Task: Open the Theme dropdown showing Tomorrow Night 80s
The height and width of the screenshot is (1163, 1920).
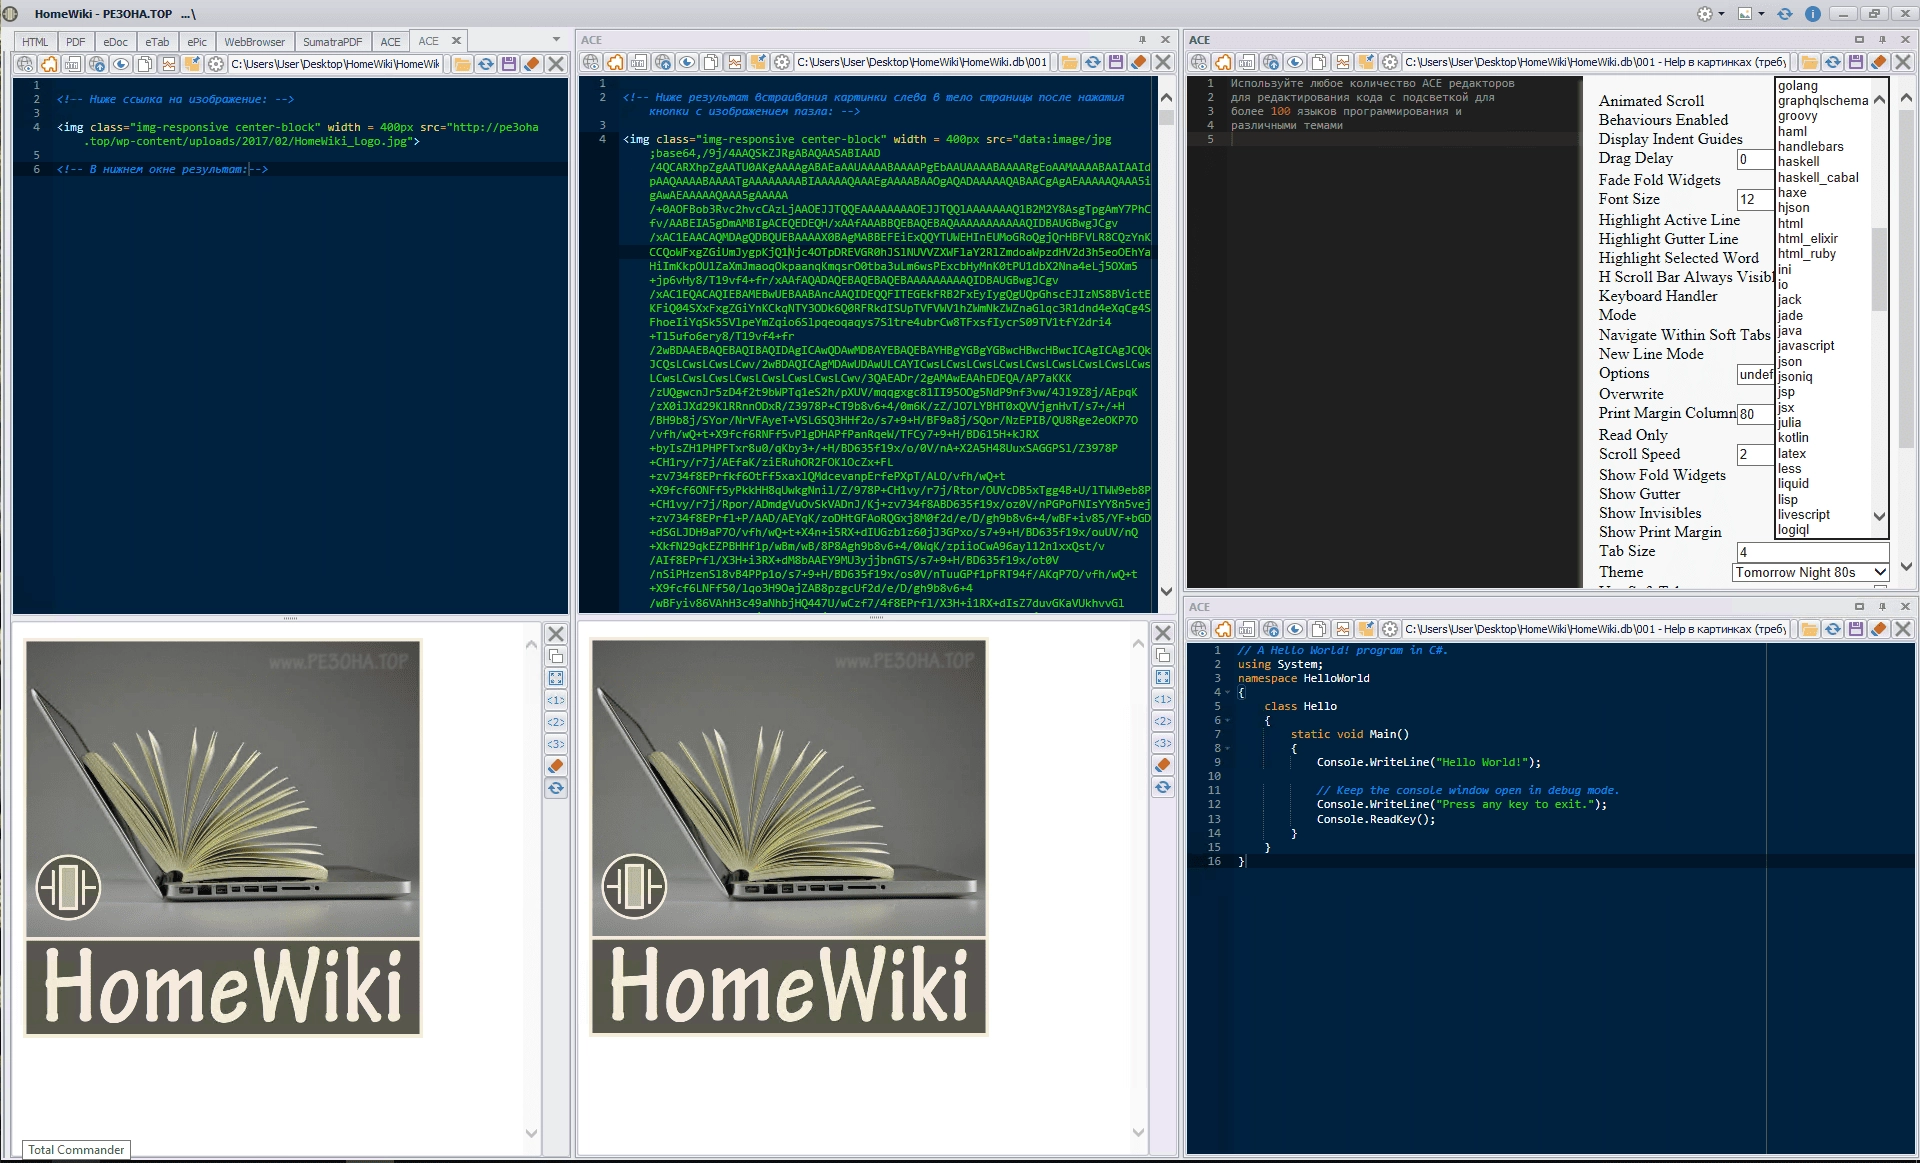Action: (x=1810, y=572)
